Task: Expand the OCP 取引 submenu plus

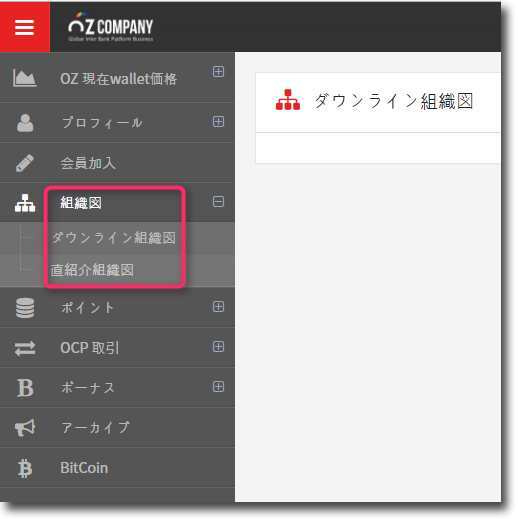Action: tap(218, 347)
